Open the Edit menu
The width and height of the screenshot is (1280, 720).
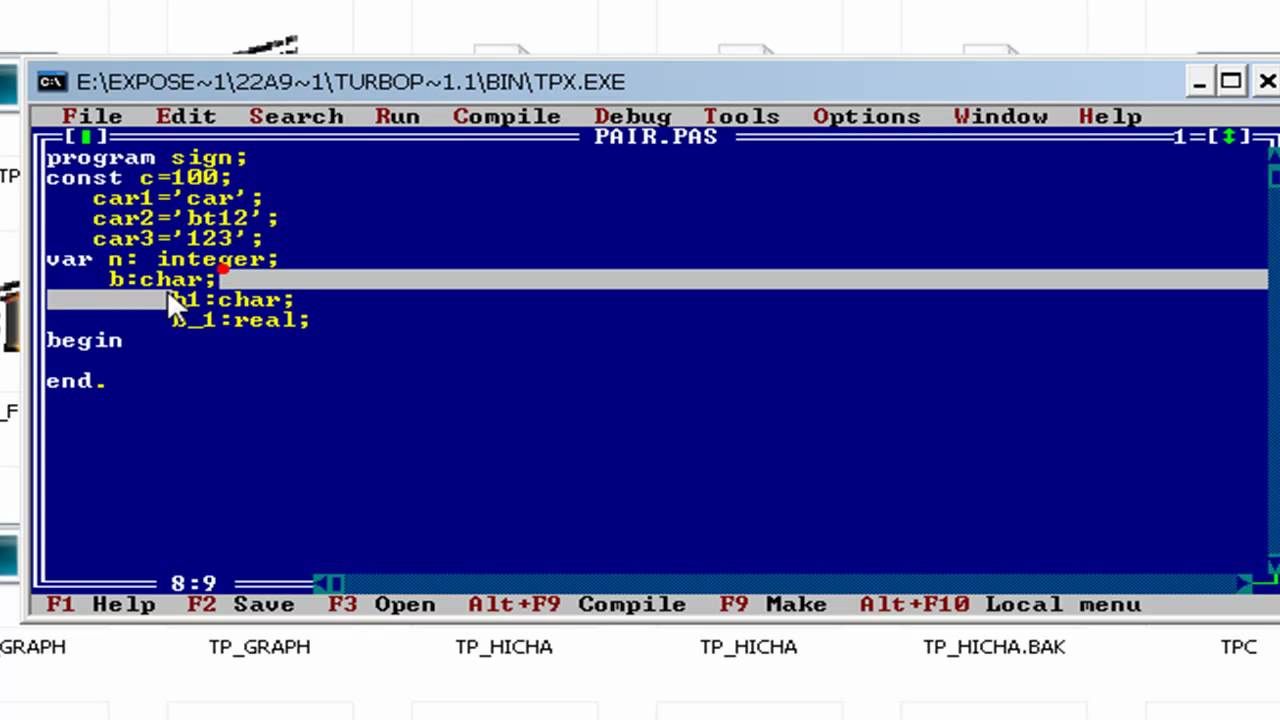[x=186, y=116]
